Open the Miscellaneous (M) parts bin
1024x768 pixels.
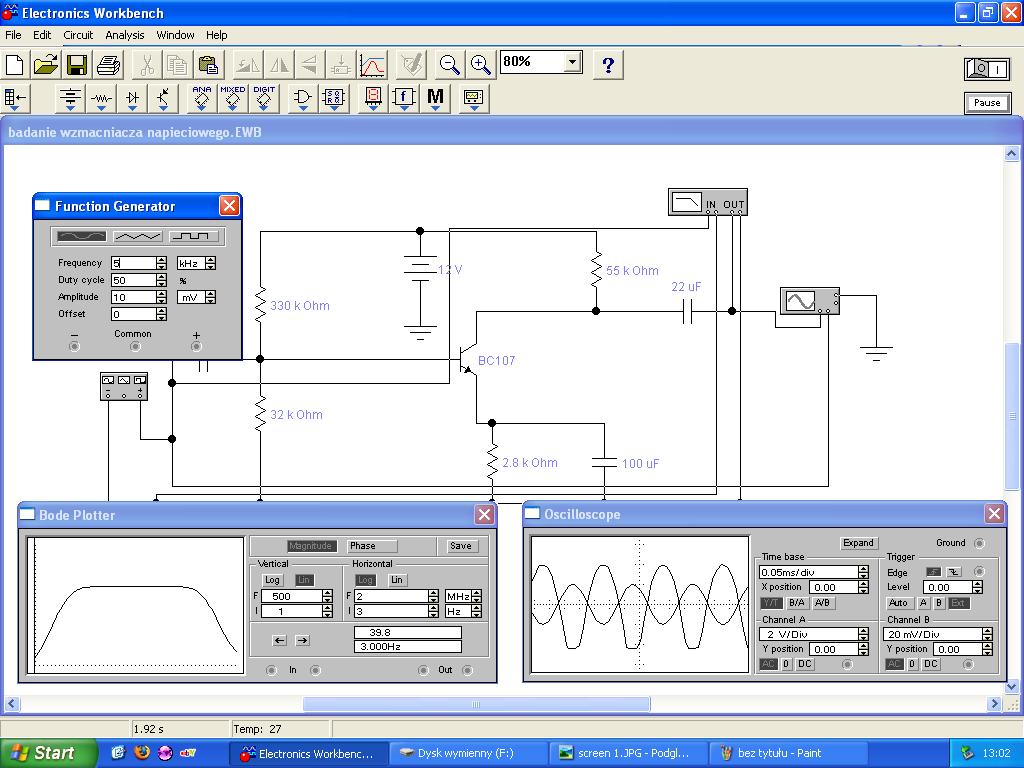(x=435, y=99)
